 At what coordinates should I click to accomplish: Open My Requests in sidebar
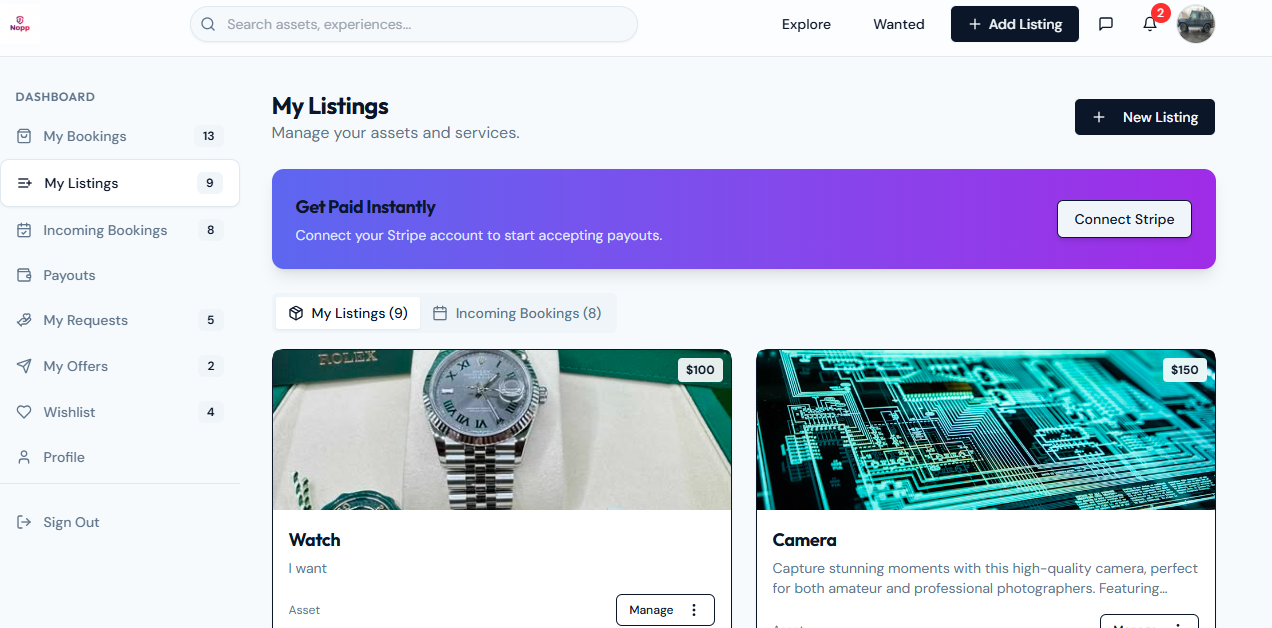click(x=85, y=320)
